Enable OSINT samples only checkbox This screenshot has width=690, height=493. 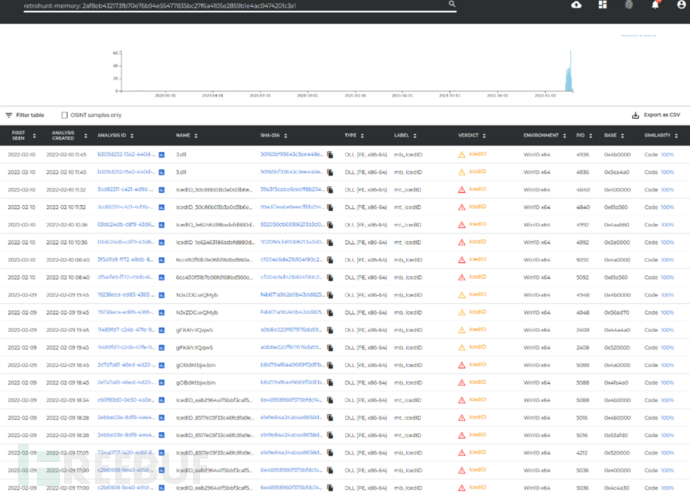(66, 115)
